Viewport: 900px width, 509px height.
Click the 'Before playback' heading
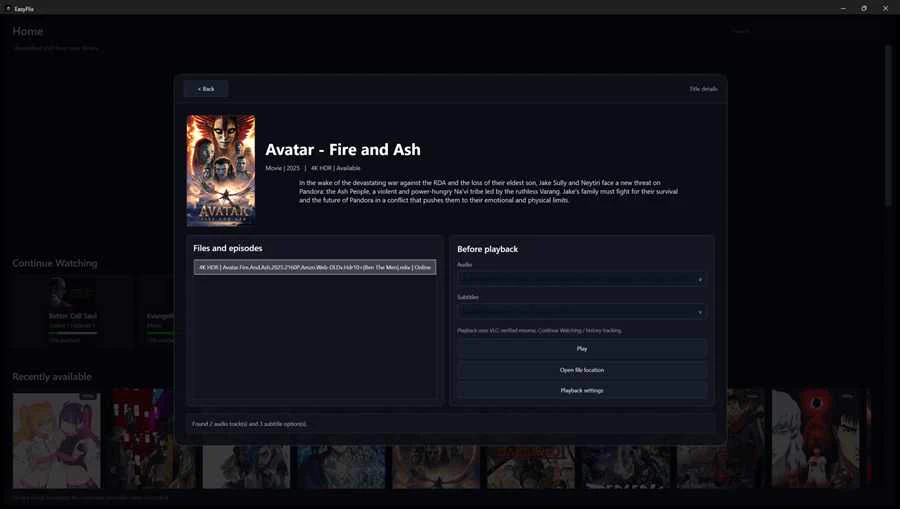[x=487, y=249]
